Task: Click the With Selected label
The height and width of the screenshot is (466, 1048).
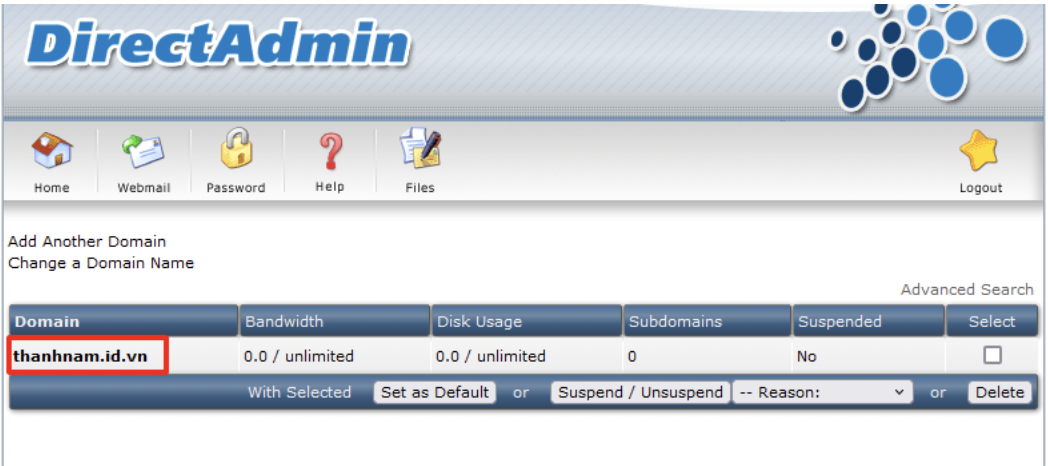Action: (299, 392)
